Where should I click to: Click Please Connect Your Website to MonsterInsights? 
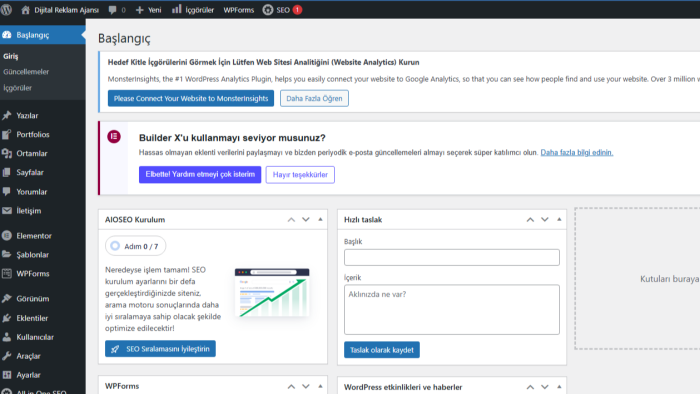pos(191,98)
